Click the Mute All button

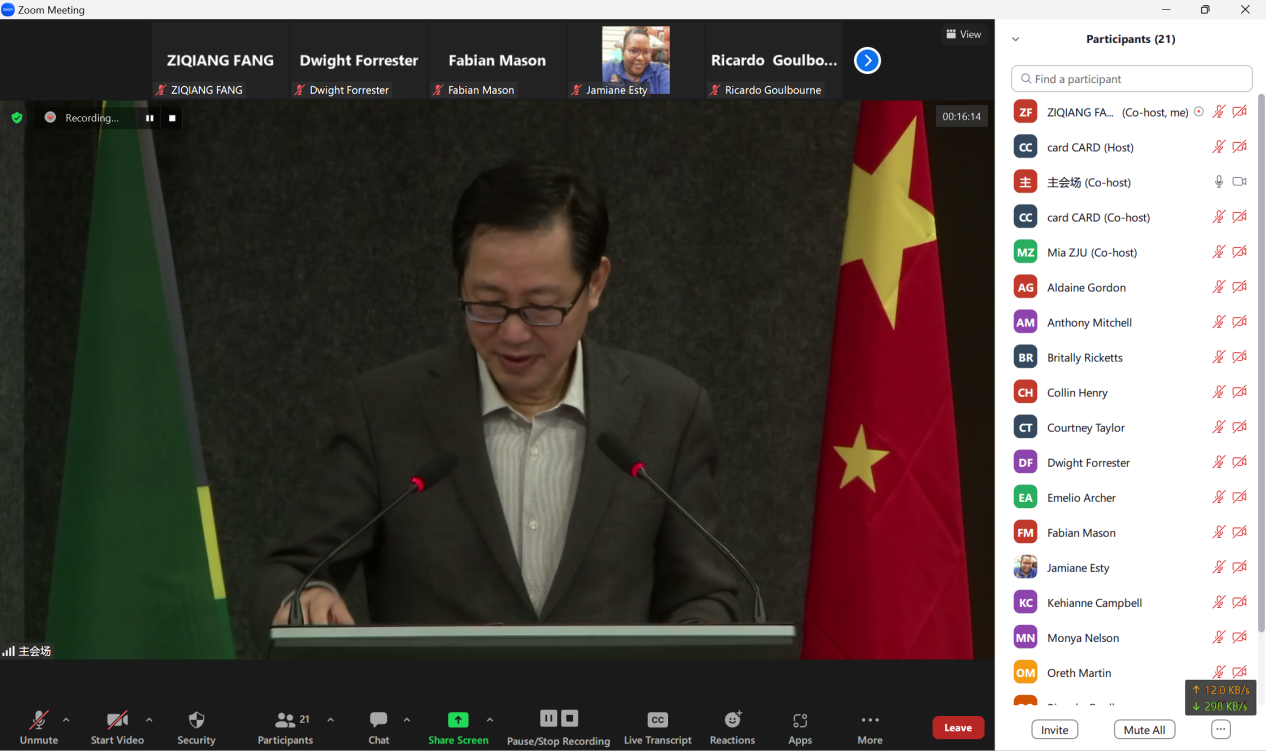click(x=1144, y=730)
